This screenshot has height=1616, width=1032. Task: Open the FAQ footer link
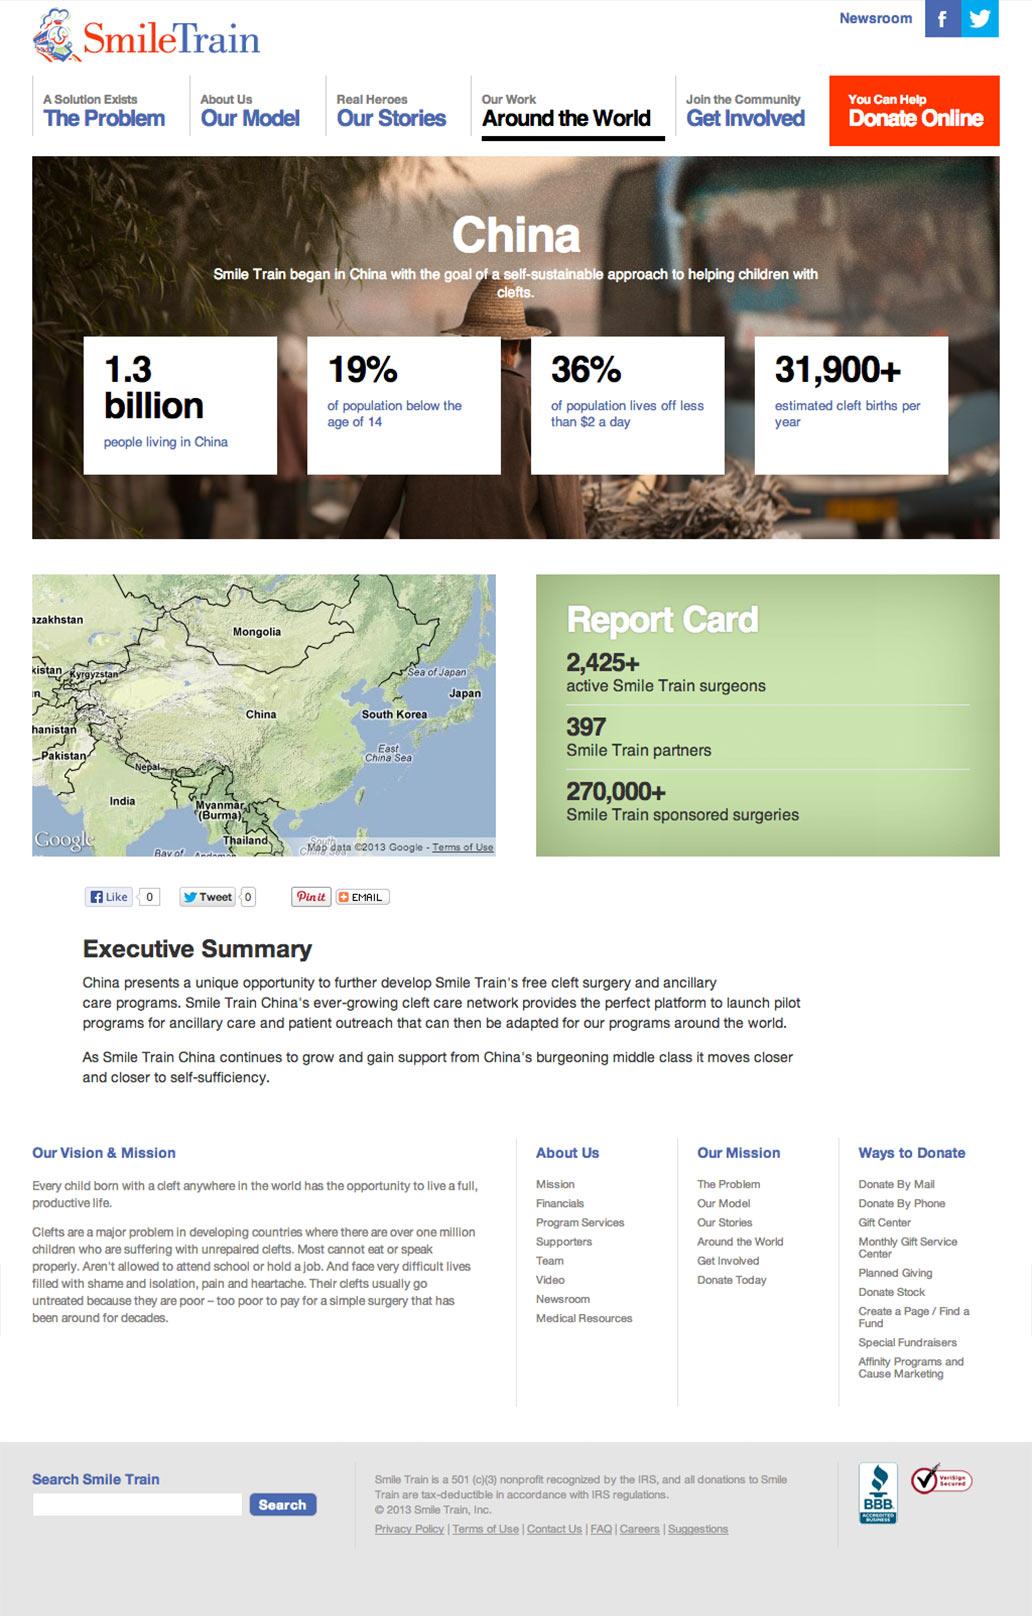point(601,1529)
